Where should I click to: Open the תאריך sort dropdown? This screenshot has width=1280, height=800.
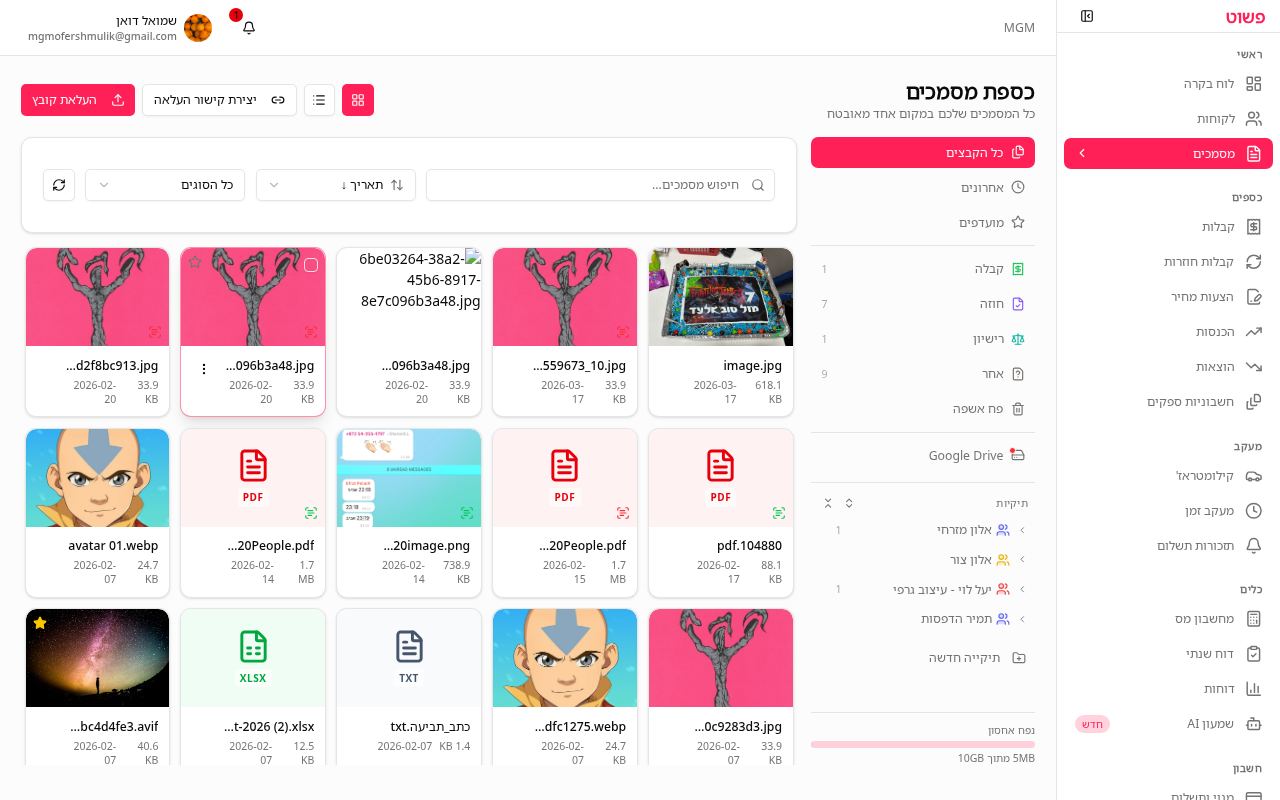335,185
